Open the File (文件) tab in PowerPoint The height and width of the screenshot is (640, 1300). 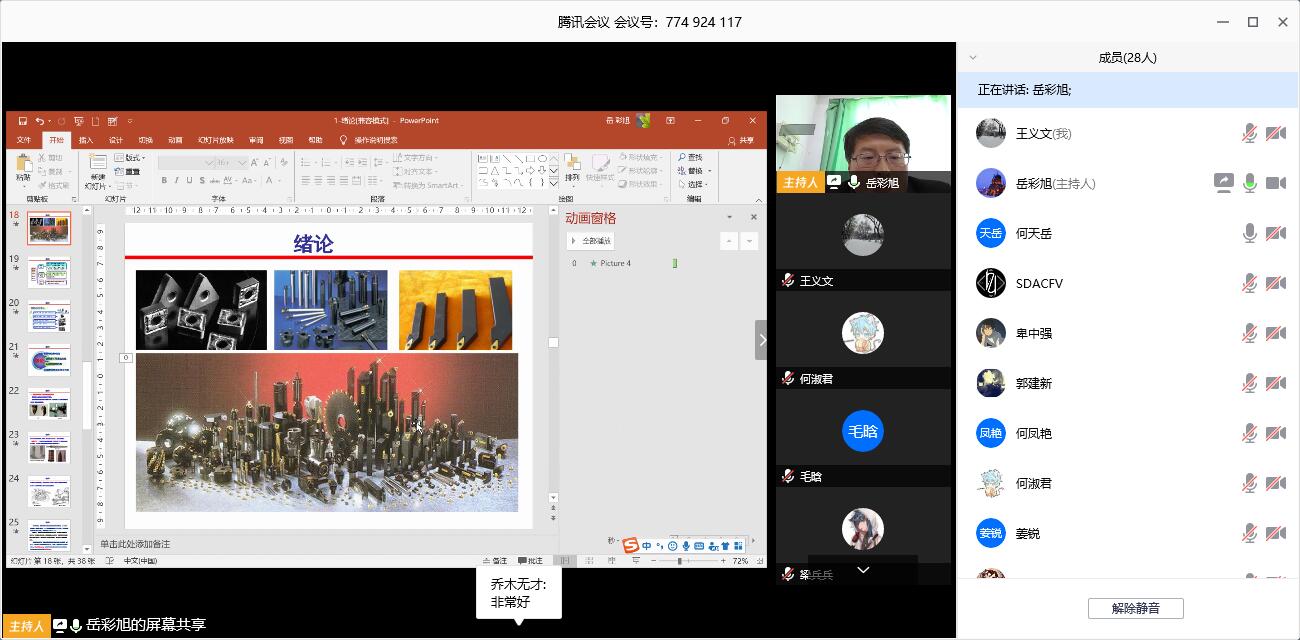[24, 141]
